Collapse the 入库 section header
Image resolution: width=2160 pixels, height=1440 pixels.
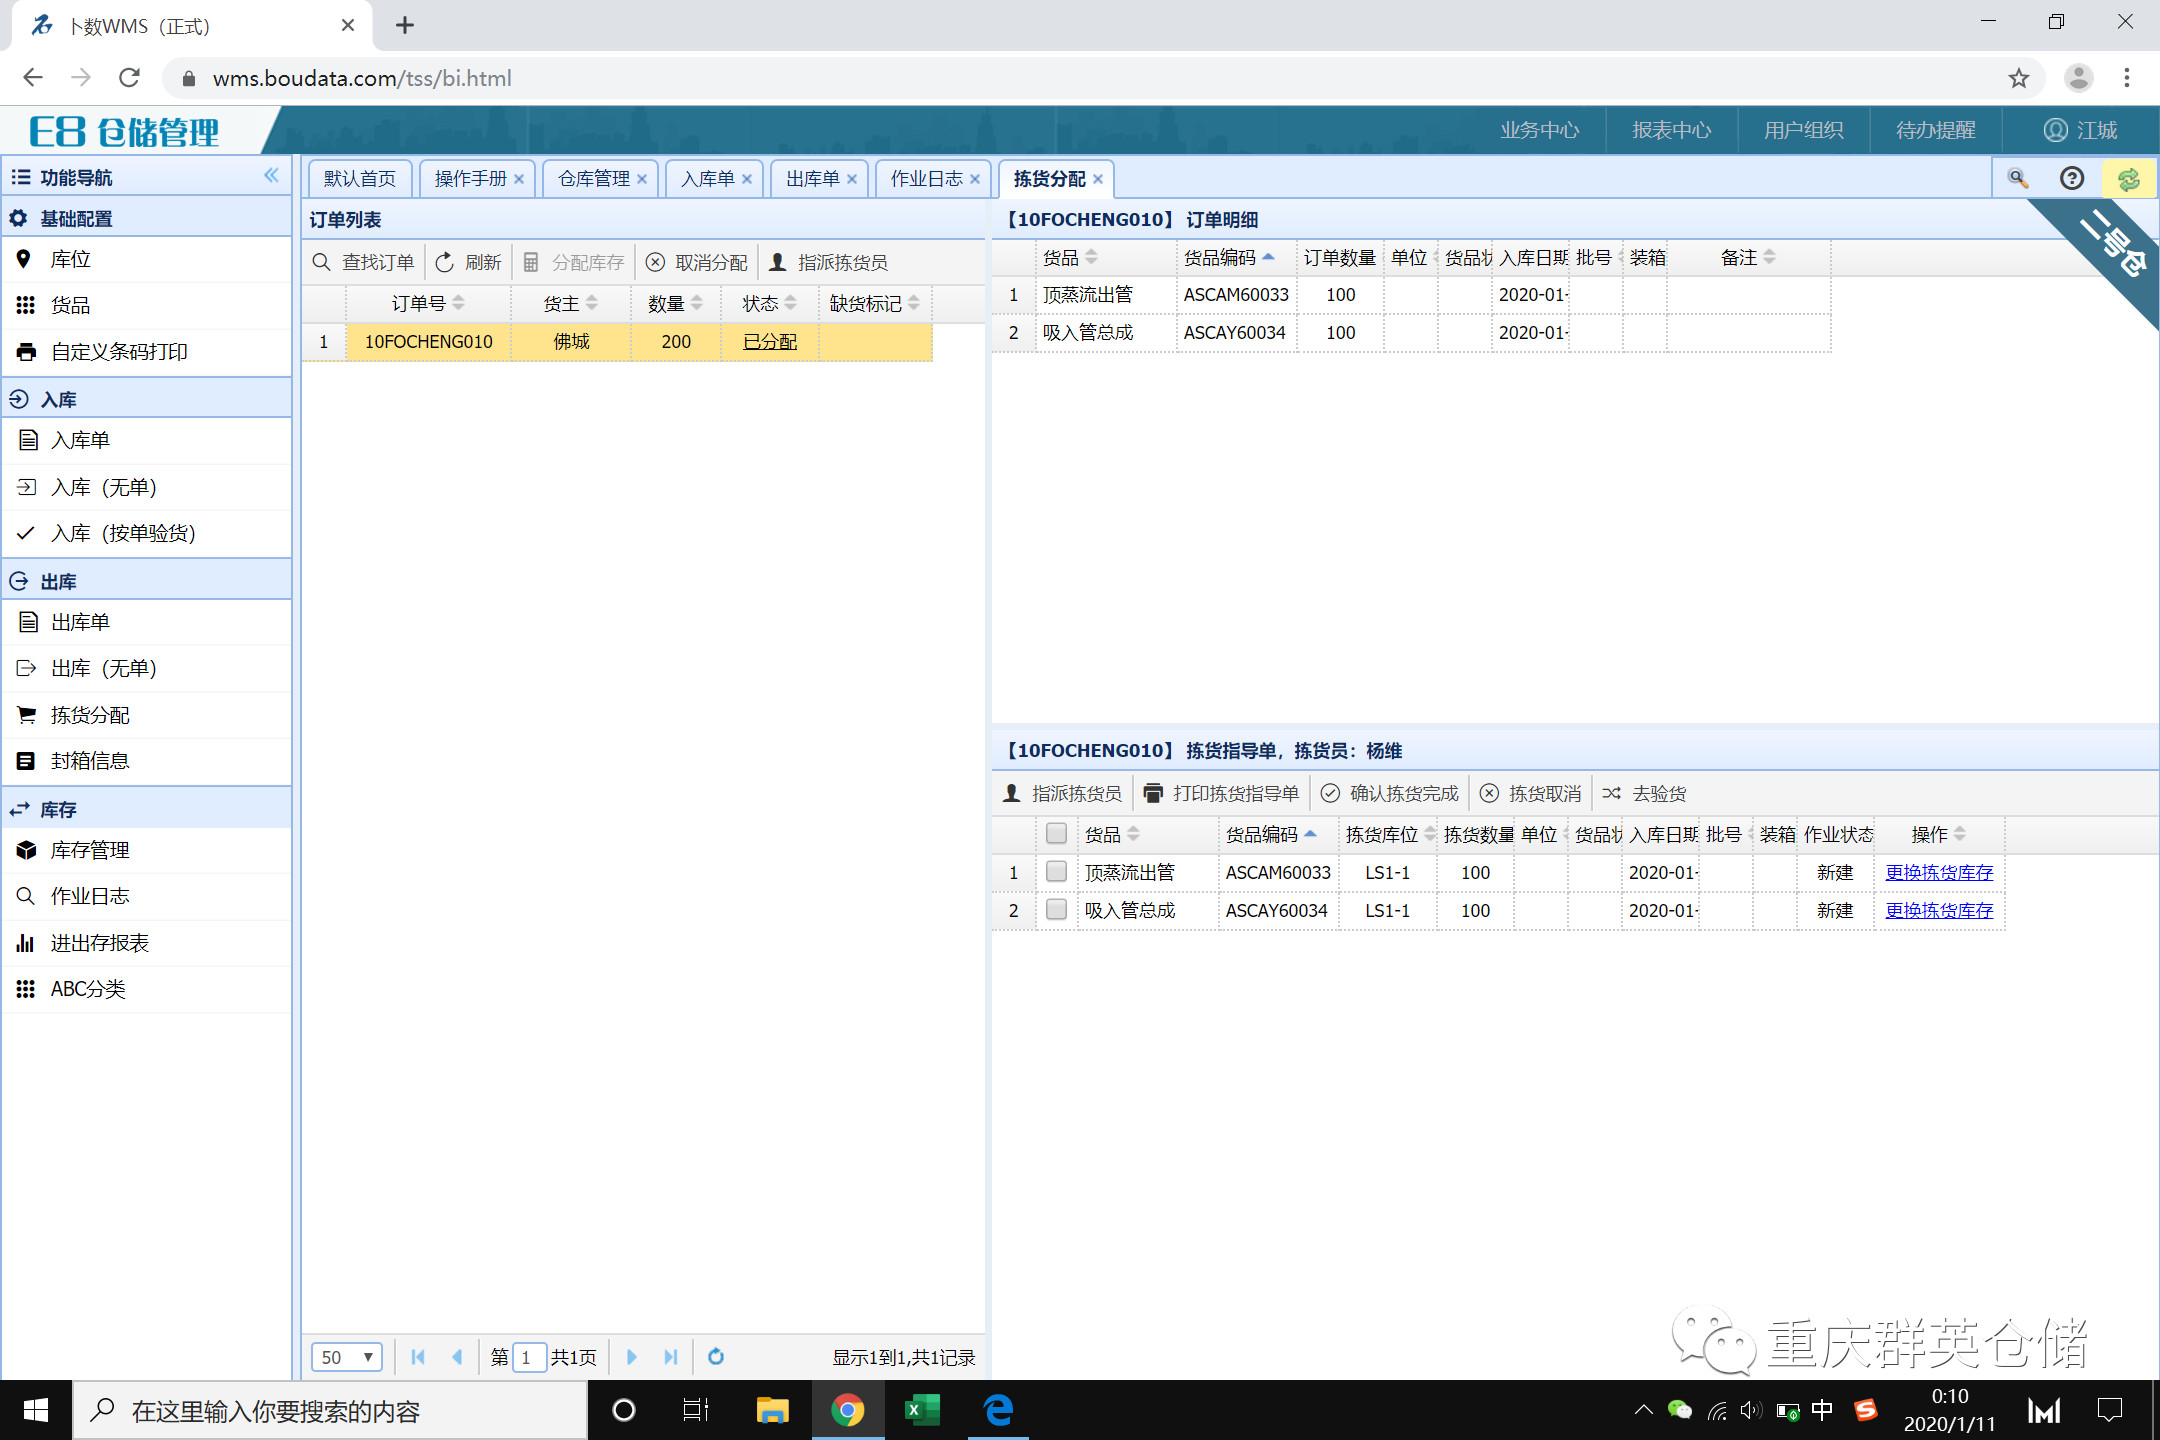click(x=147, y=399)
